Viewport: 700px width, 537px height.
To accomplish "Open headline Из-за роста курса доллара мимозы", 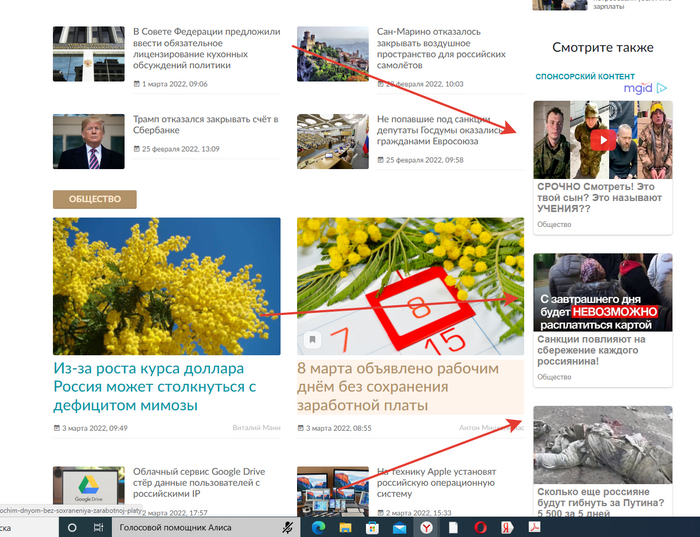I will click(x=155, y=387).
